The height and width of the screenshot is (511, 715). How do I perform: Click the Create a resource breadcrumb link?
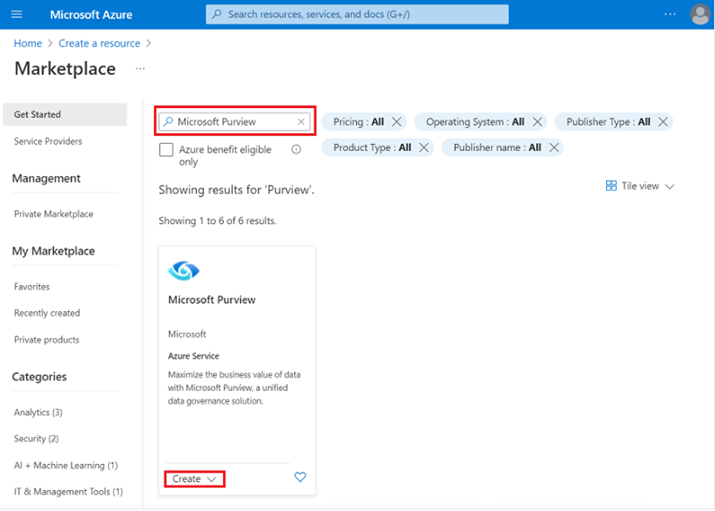click(x=99, y=43)
